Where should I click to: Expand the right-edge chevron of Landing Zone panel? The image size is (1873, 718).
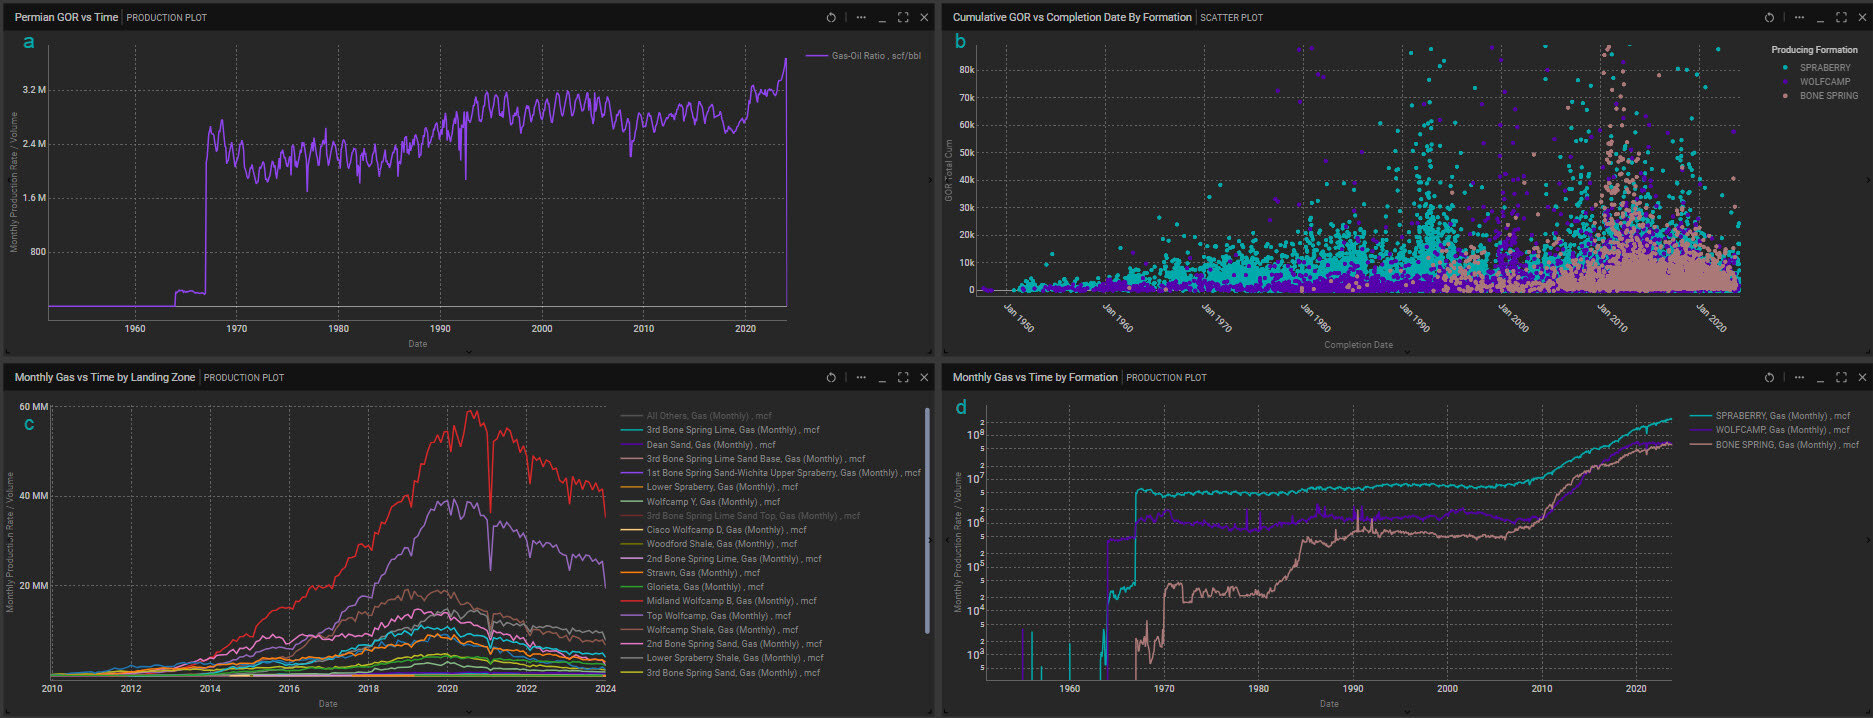click(930, 540)
